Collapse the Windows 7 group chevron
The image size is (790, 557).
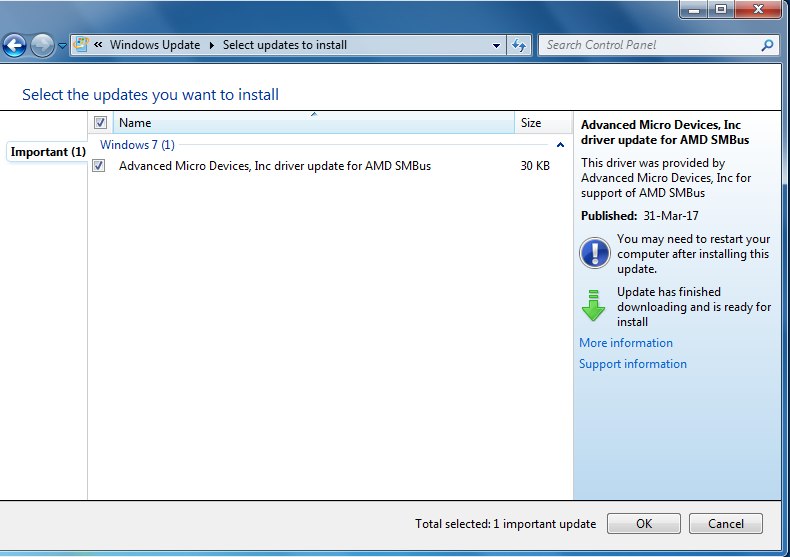point(560,145)
